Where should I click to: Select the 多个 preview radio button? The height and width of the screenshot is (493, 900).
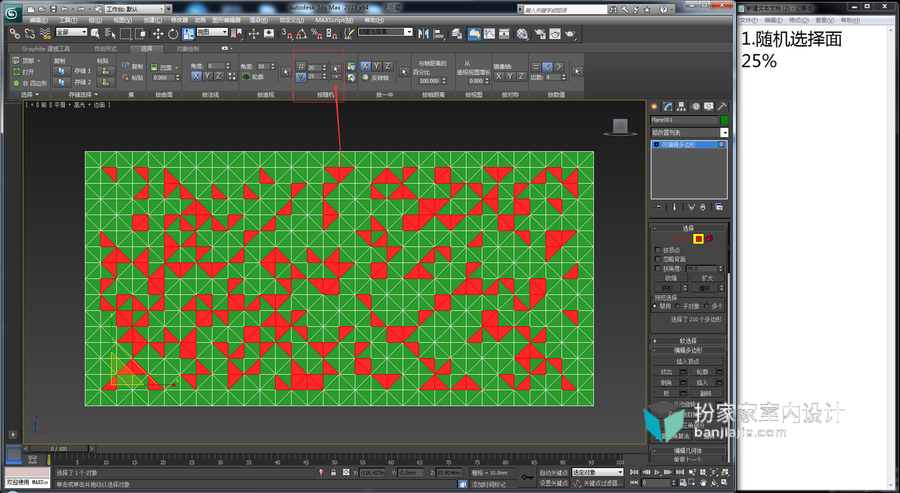click(707, 306)
